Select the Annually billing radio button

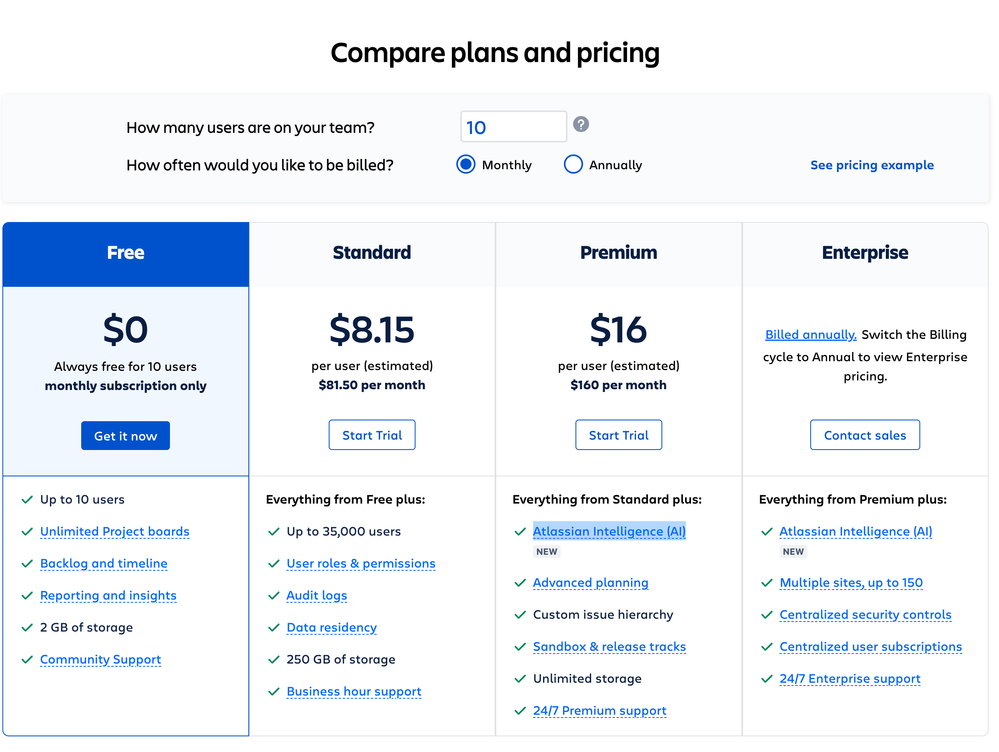click(573, 164)
